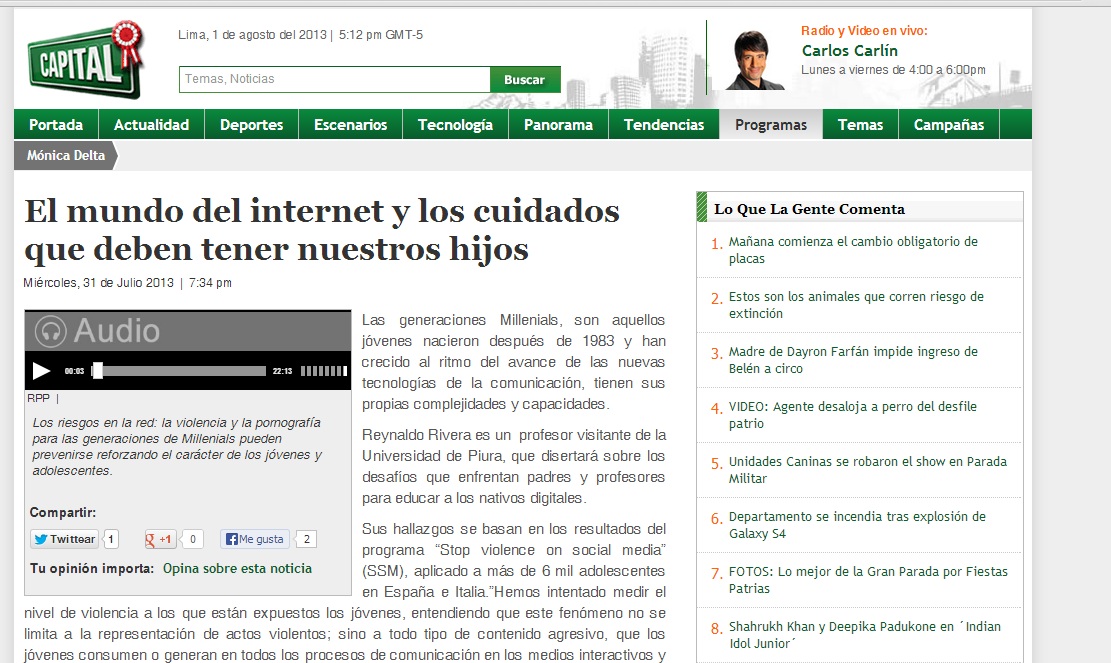Open the Deportes menu tab
1111x663 pixels.
point(251,125)
